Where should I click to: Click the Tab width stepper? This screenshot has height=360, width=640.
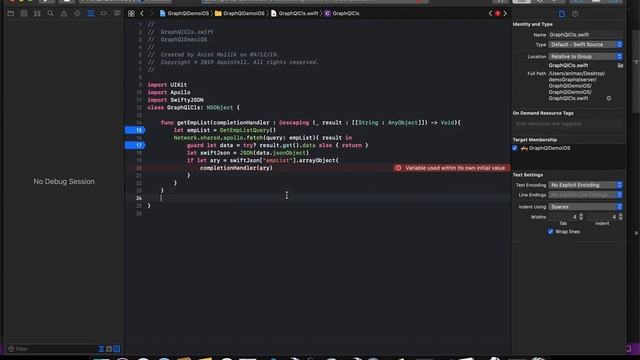point(581,217)
